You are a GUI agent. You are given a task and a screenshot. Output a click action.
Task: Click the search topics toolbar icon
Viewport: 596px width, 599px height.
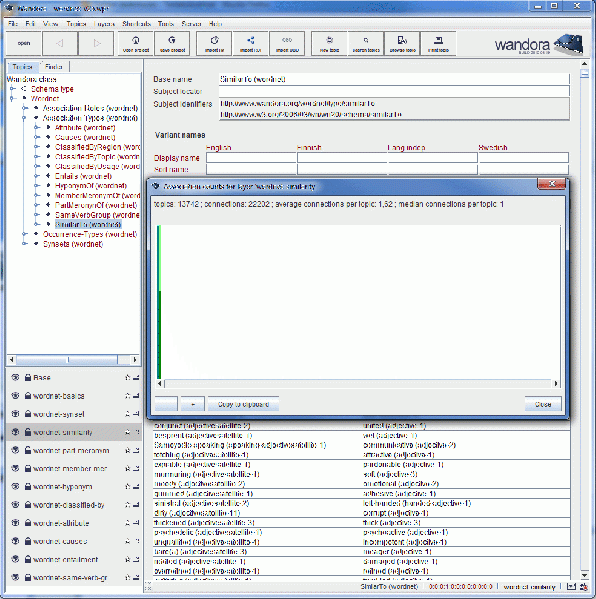(x=366, y=43)
